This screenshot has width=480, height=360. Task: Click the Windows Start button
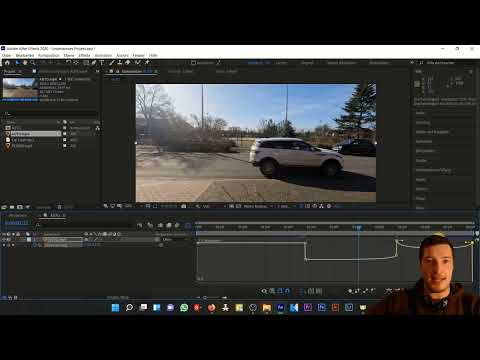click(x=115, y=307)
